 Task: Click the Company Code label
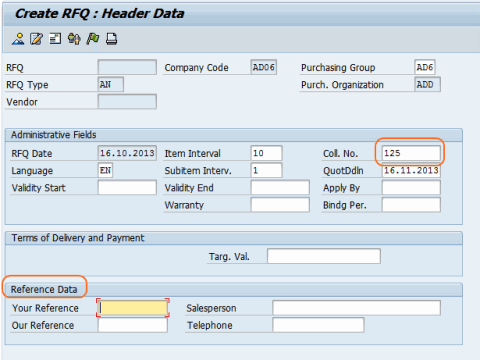(196, 68)
